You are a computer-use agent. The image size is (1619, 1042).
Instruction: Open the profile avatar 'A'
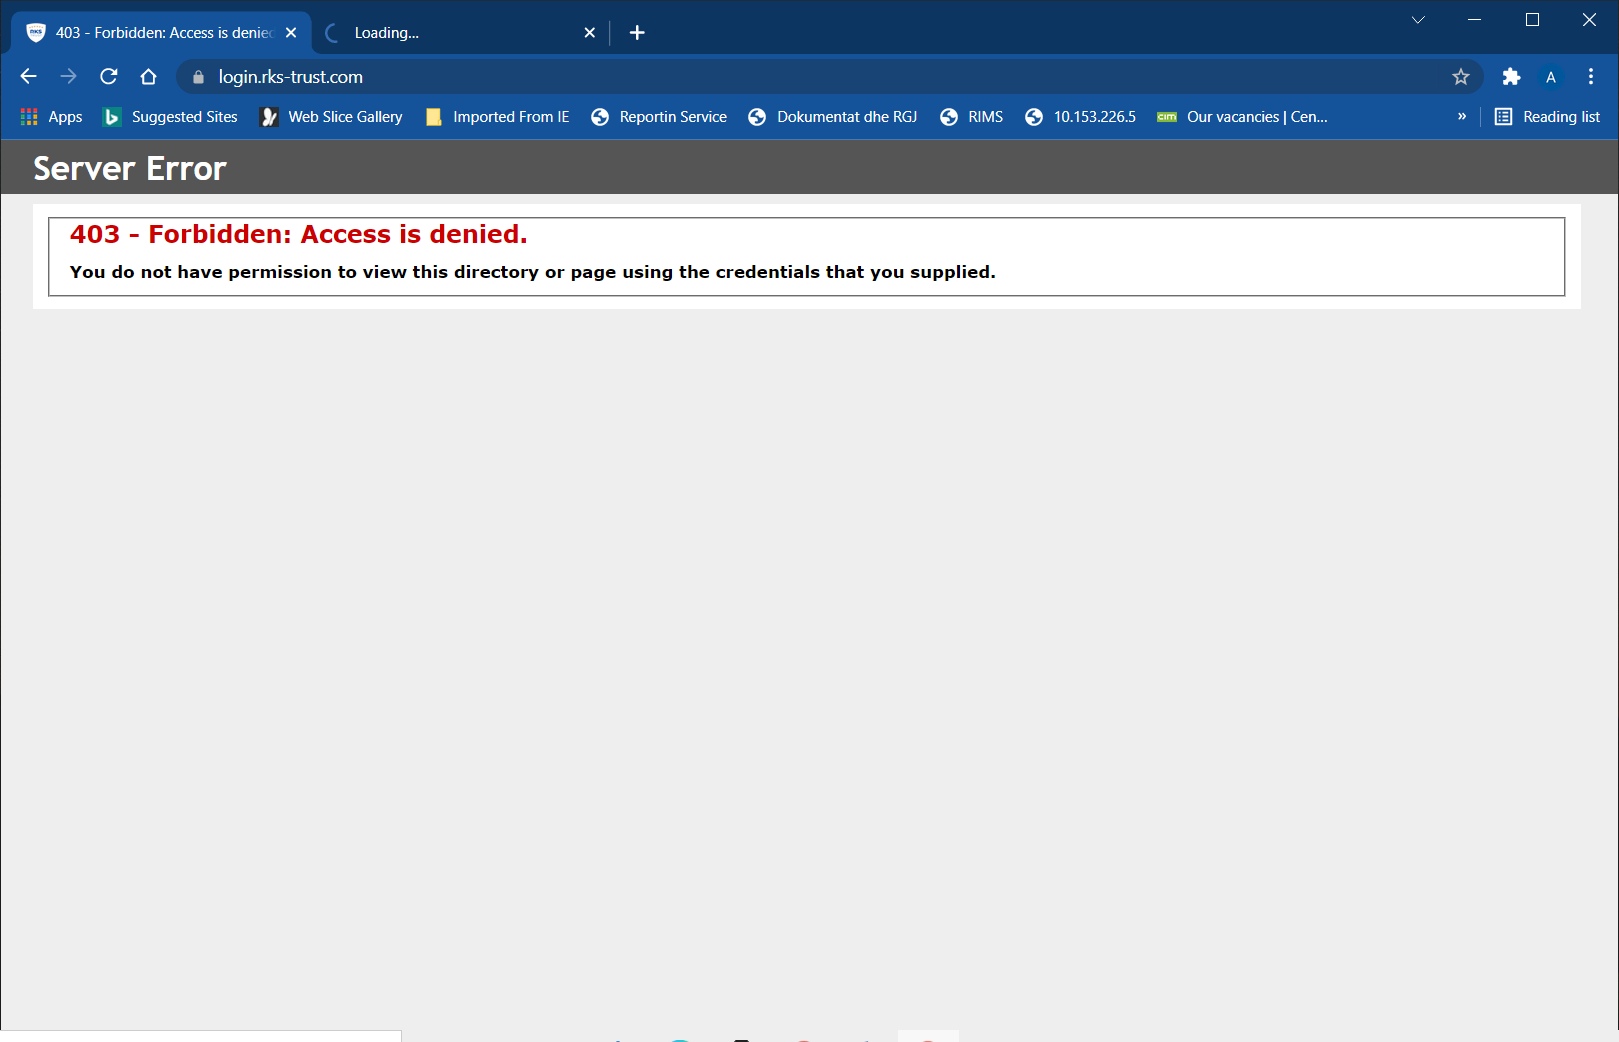(1551, 77)
